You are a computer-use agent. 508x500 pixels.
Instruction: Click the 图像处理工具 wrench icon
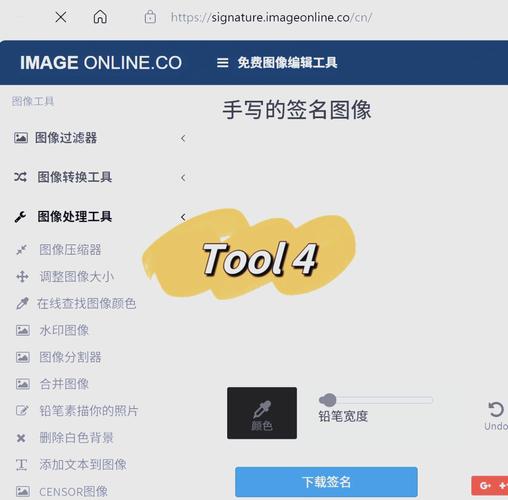(21, 217)
